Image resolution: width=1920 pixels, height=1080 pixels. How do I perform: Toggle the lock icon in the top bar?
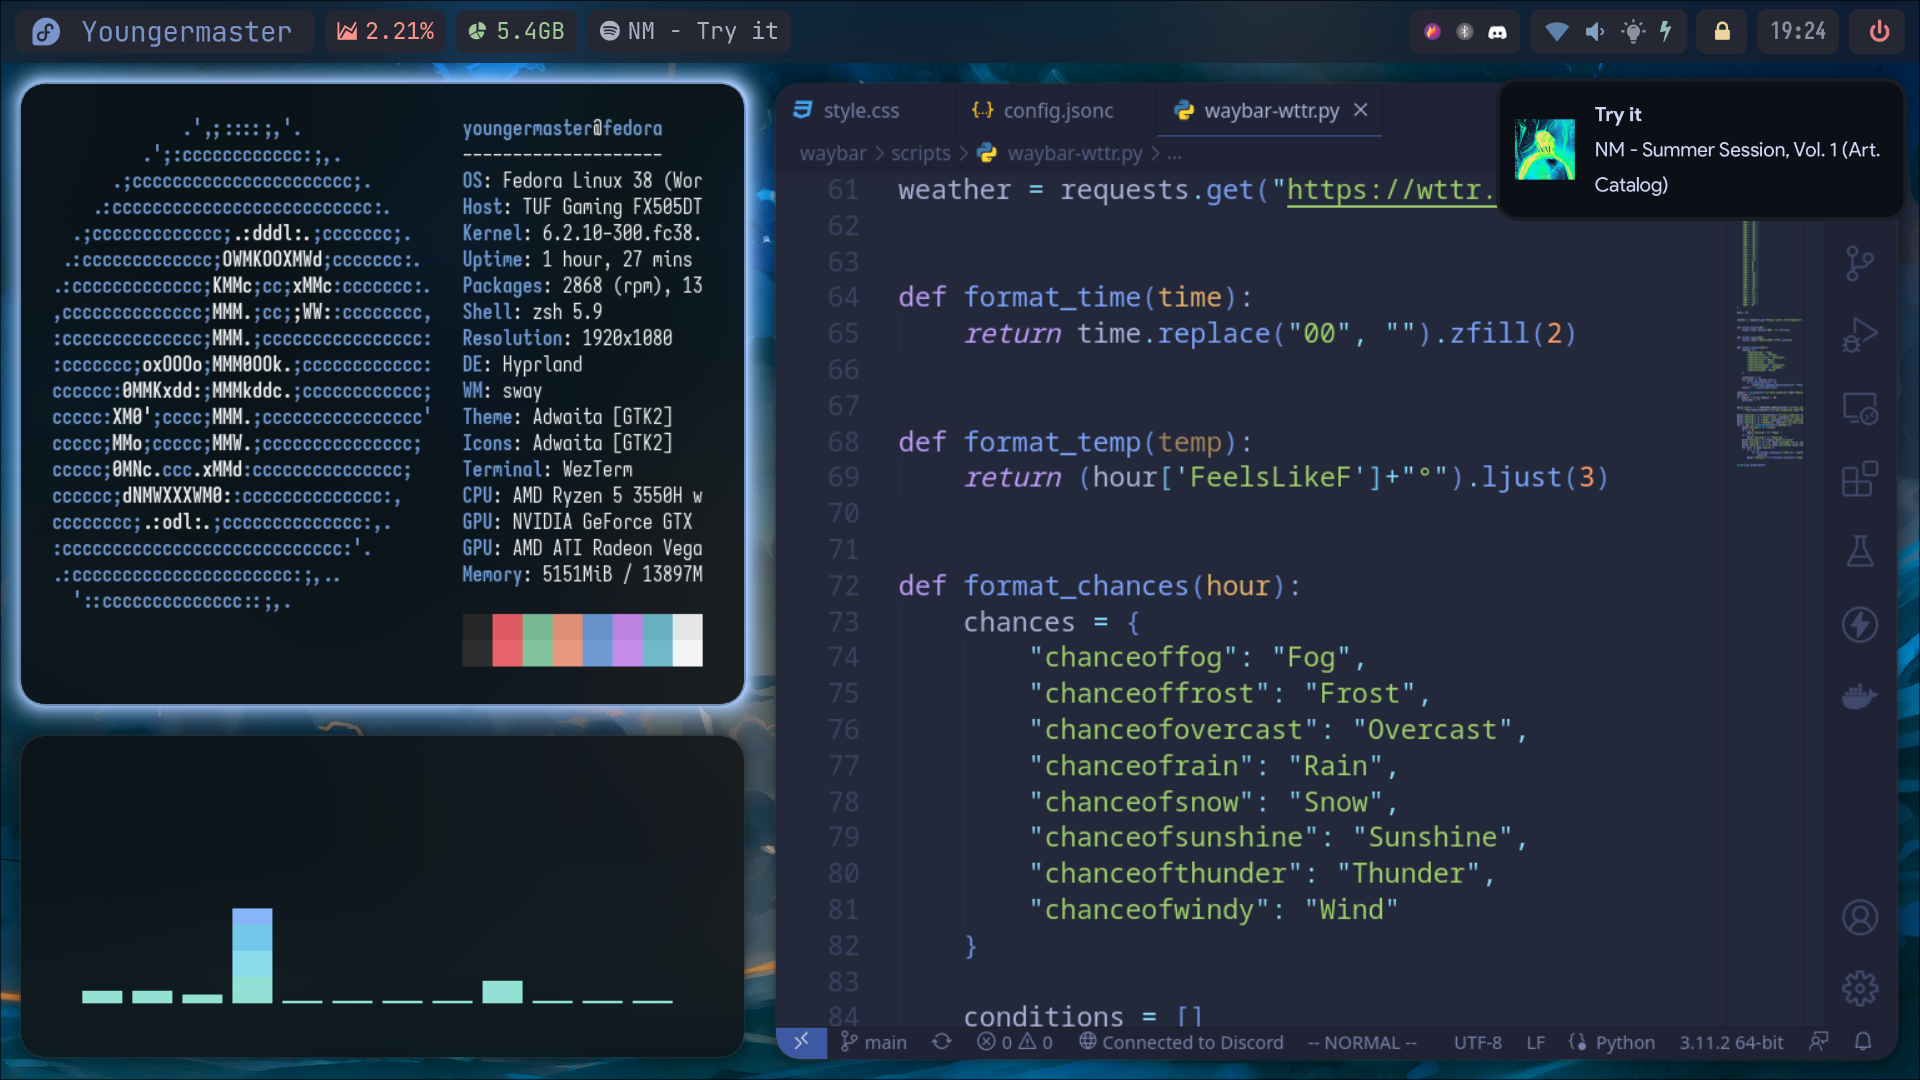click(1721, 31)
